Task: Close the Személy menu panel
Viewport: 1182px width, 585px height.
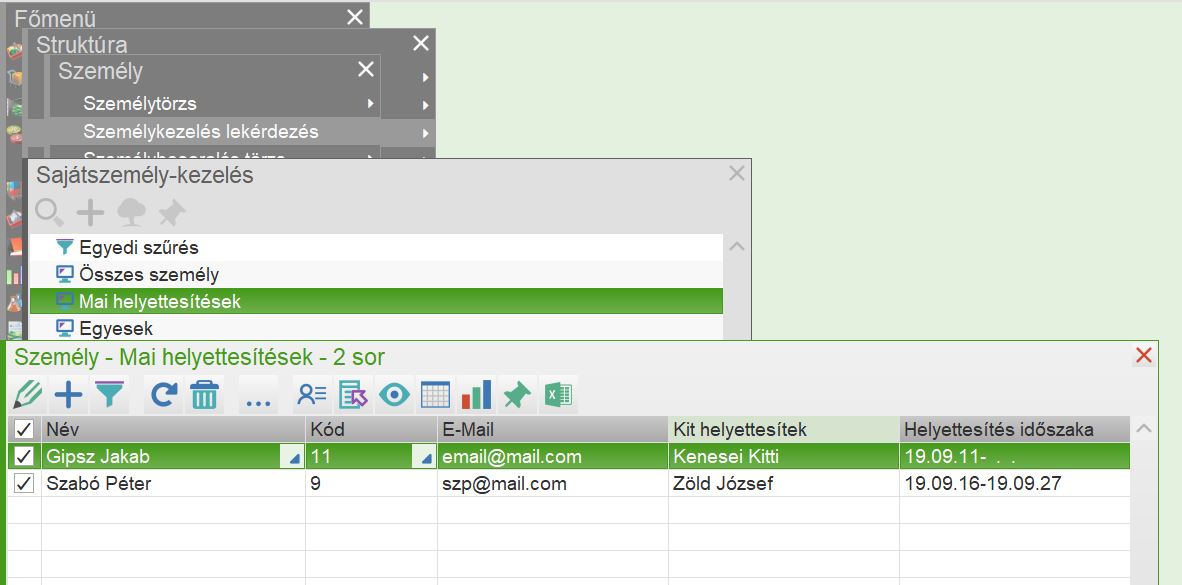Action: click(366, 69)
